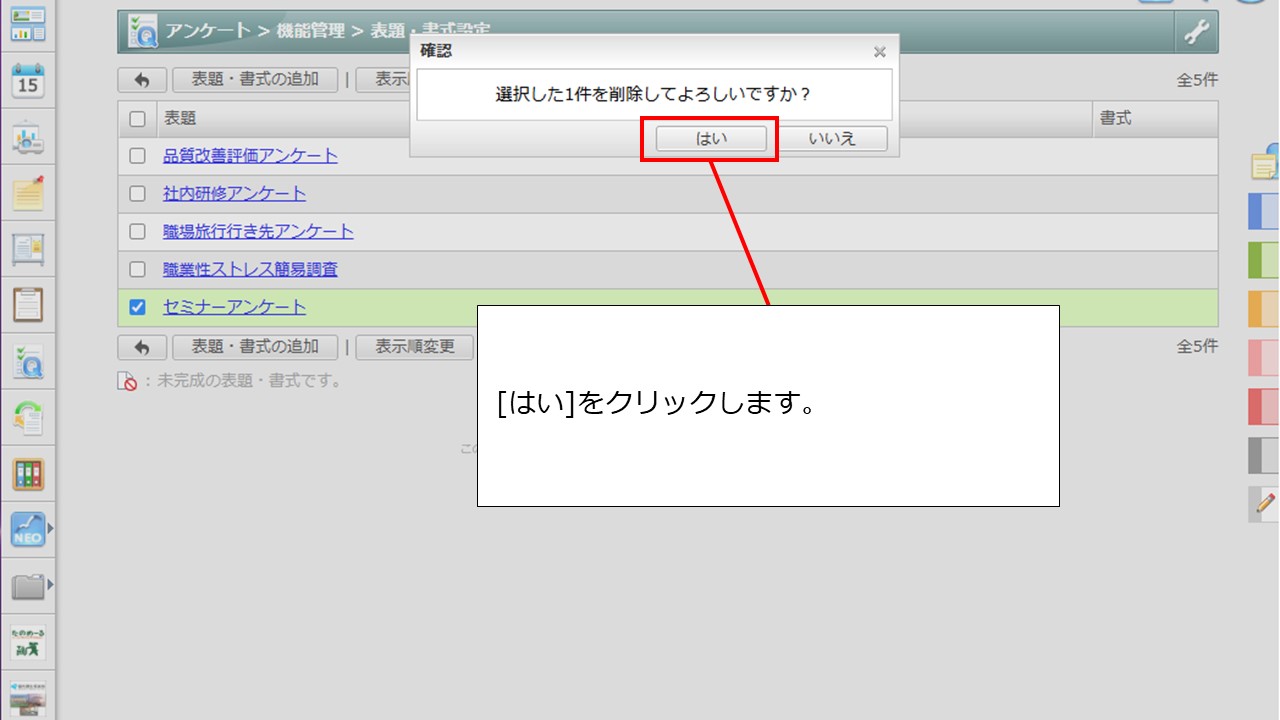Open the gray folder icon in sidebar
Viewport: 1280px width, 720px height.
pos(28,586)
